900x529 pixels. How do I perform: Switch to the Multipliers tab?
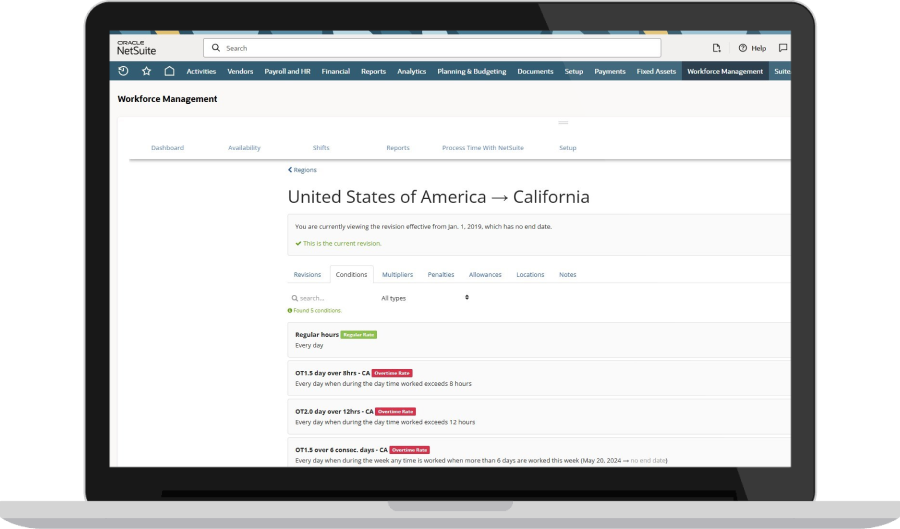(x=397, y=274)
